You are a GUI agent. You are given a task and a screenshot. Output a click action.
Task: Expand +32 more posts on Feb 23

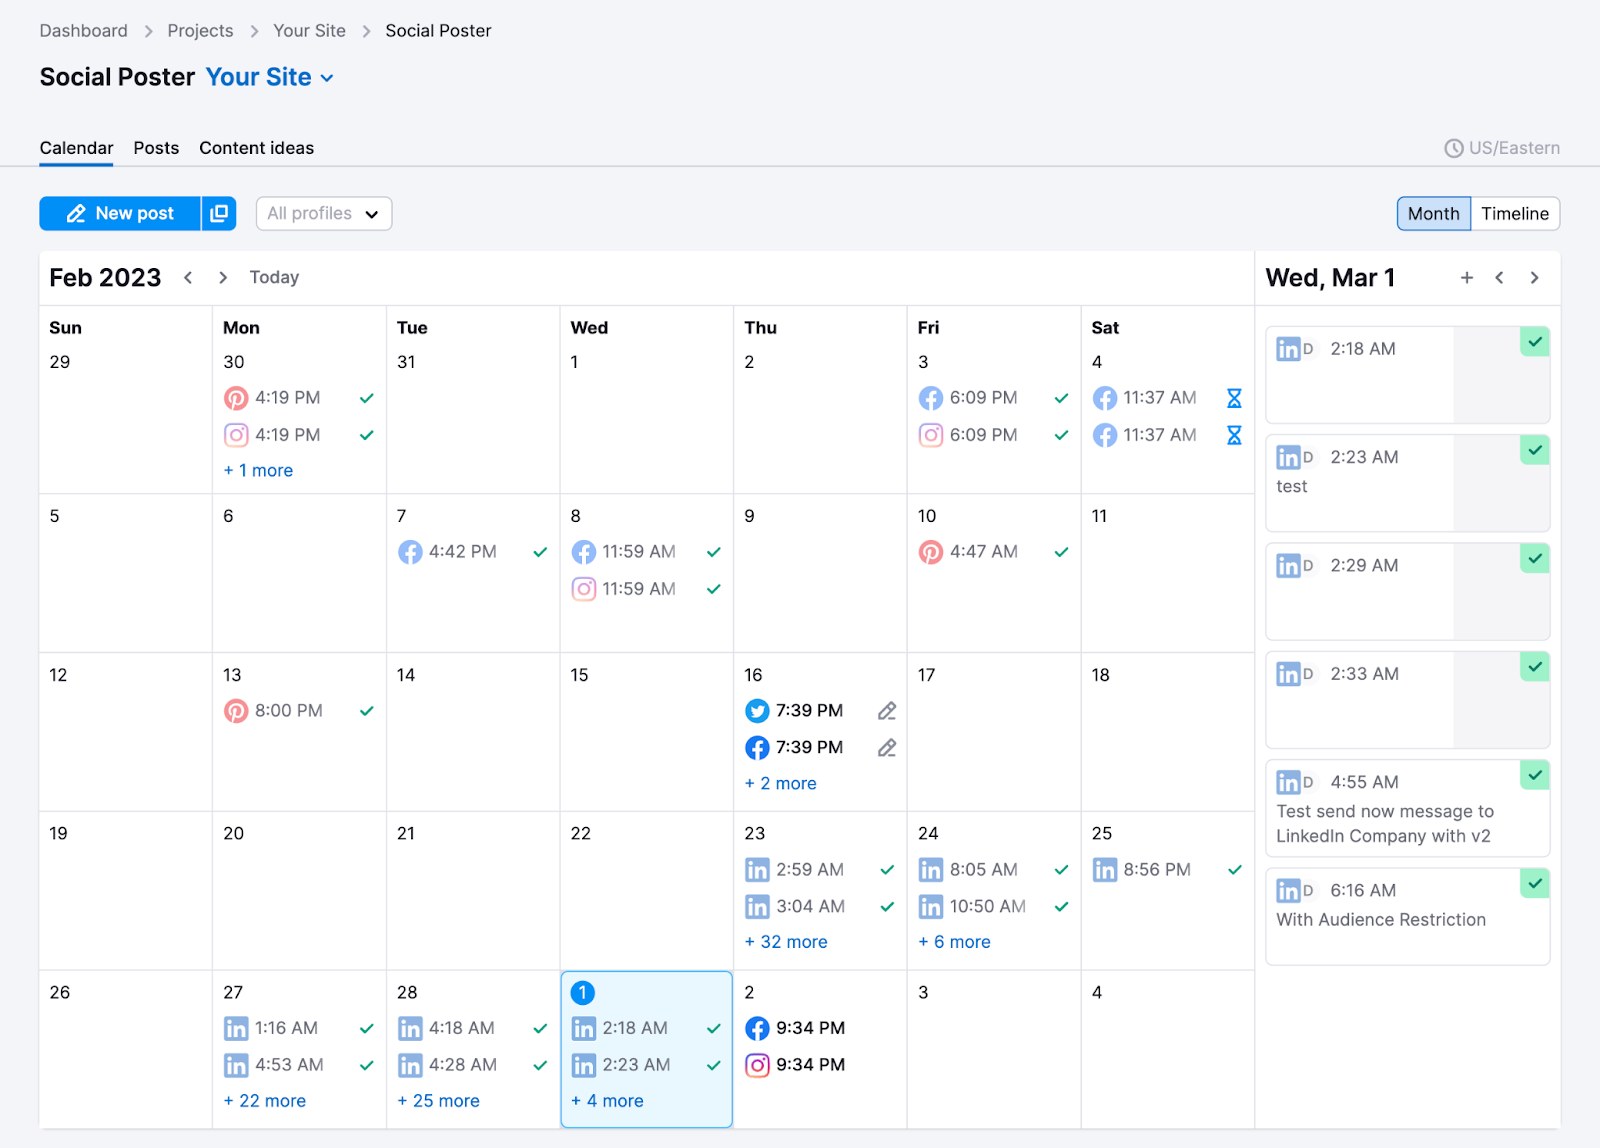[786, 941]
